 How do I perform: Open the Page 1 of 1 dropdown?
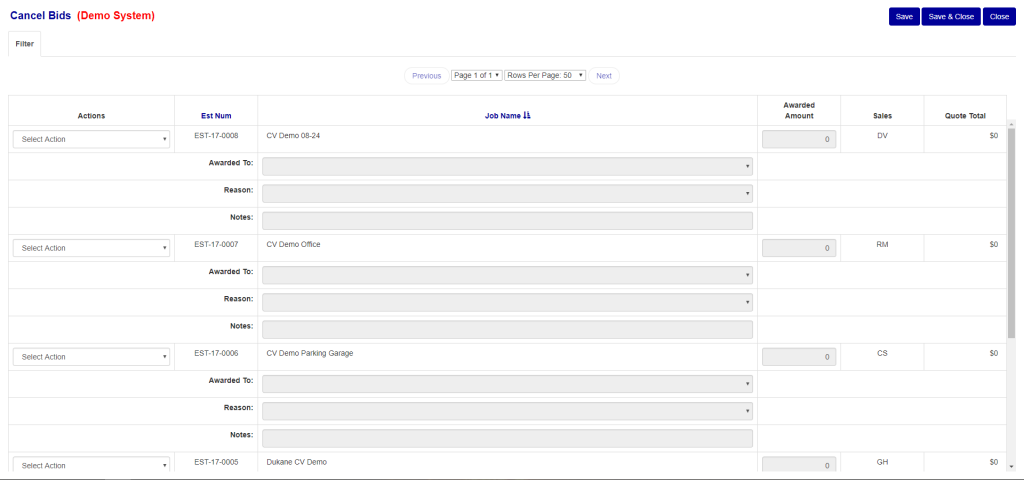pyautogui.click(x=477, y=76)
